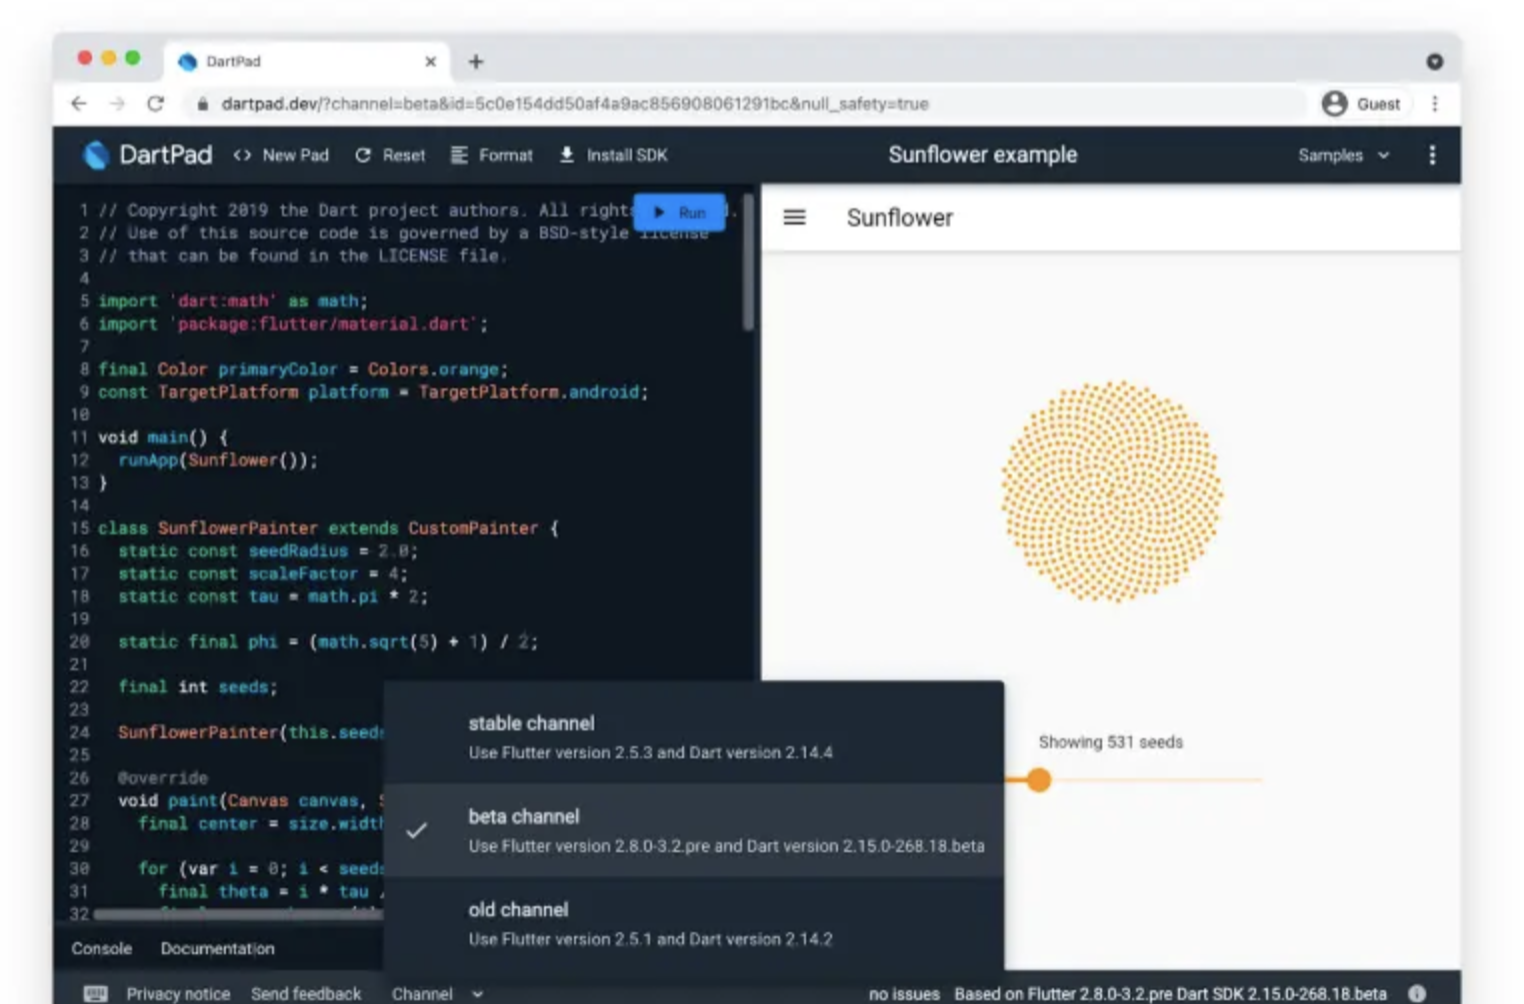Select the old channel option

point(693,924)
